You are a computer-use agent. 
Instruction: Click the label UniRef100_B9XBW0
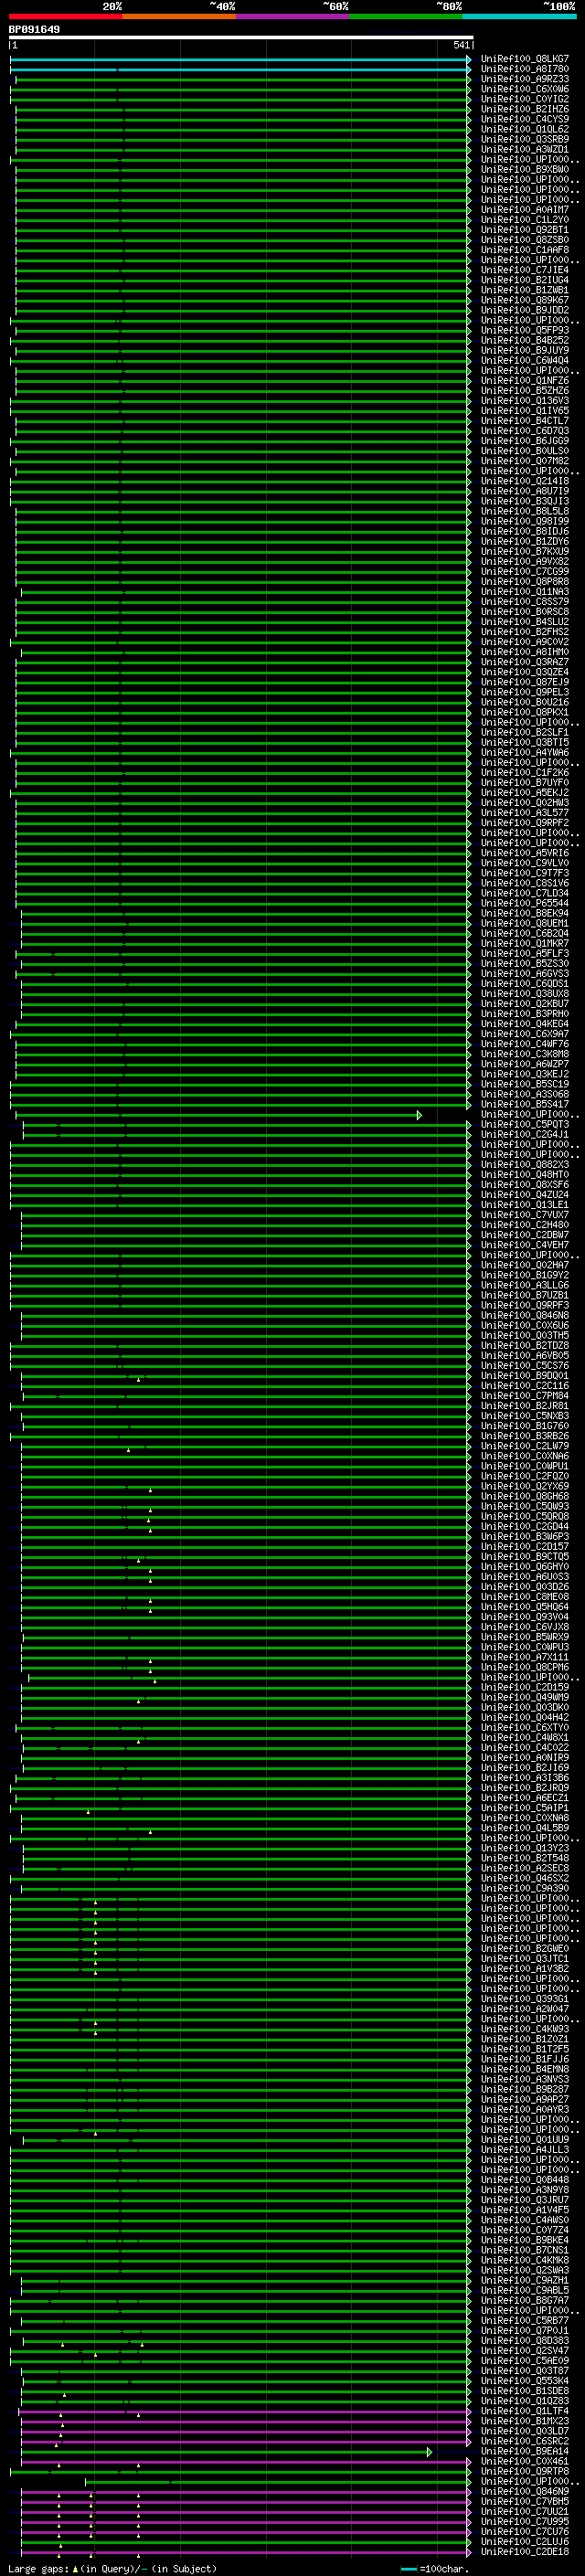(525, 170)
